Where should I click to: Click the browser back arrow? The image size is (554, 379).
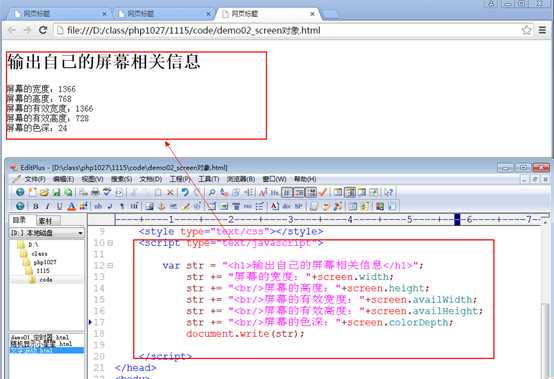[12, 30]
